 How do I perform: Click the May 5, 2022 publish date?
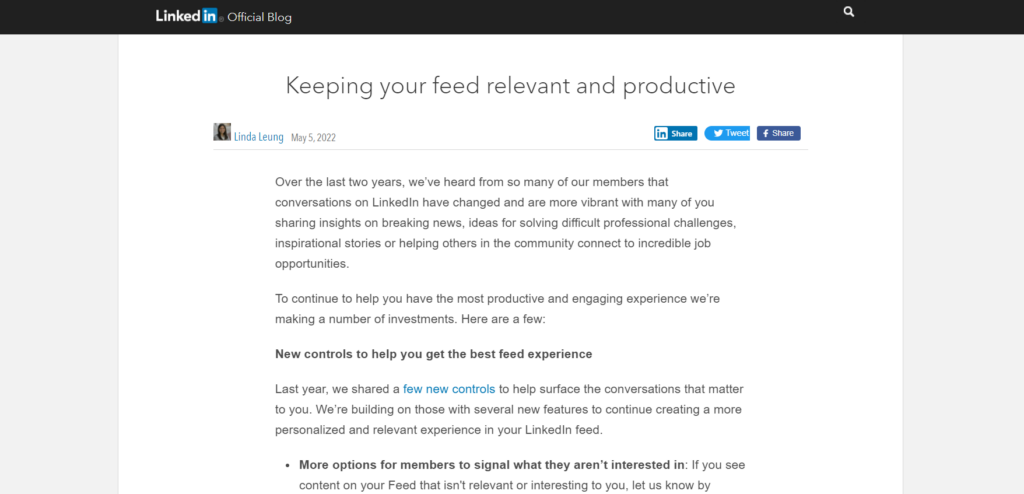pos(313,138)
